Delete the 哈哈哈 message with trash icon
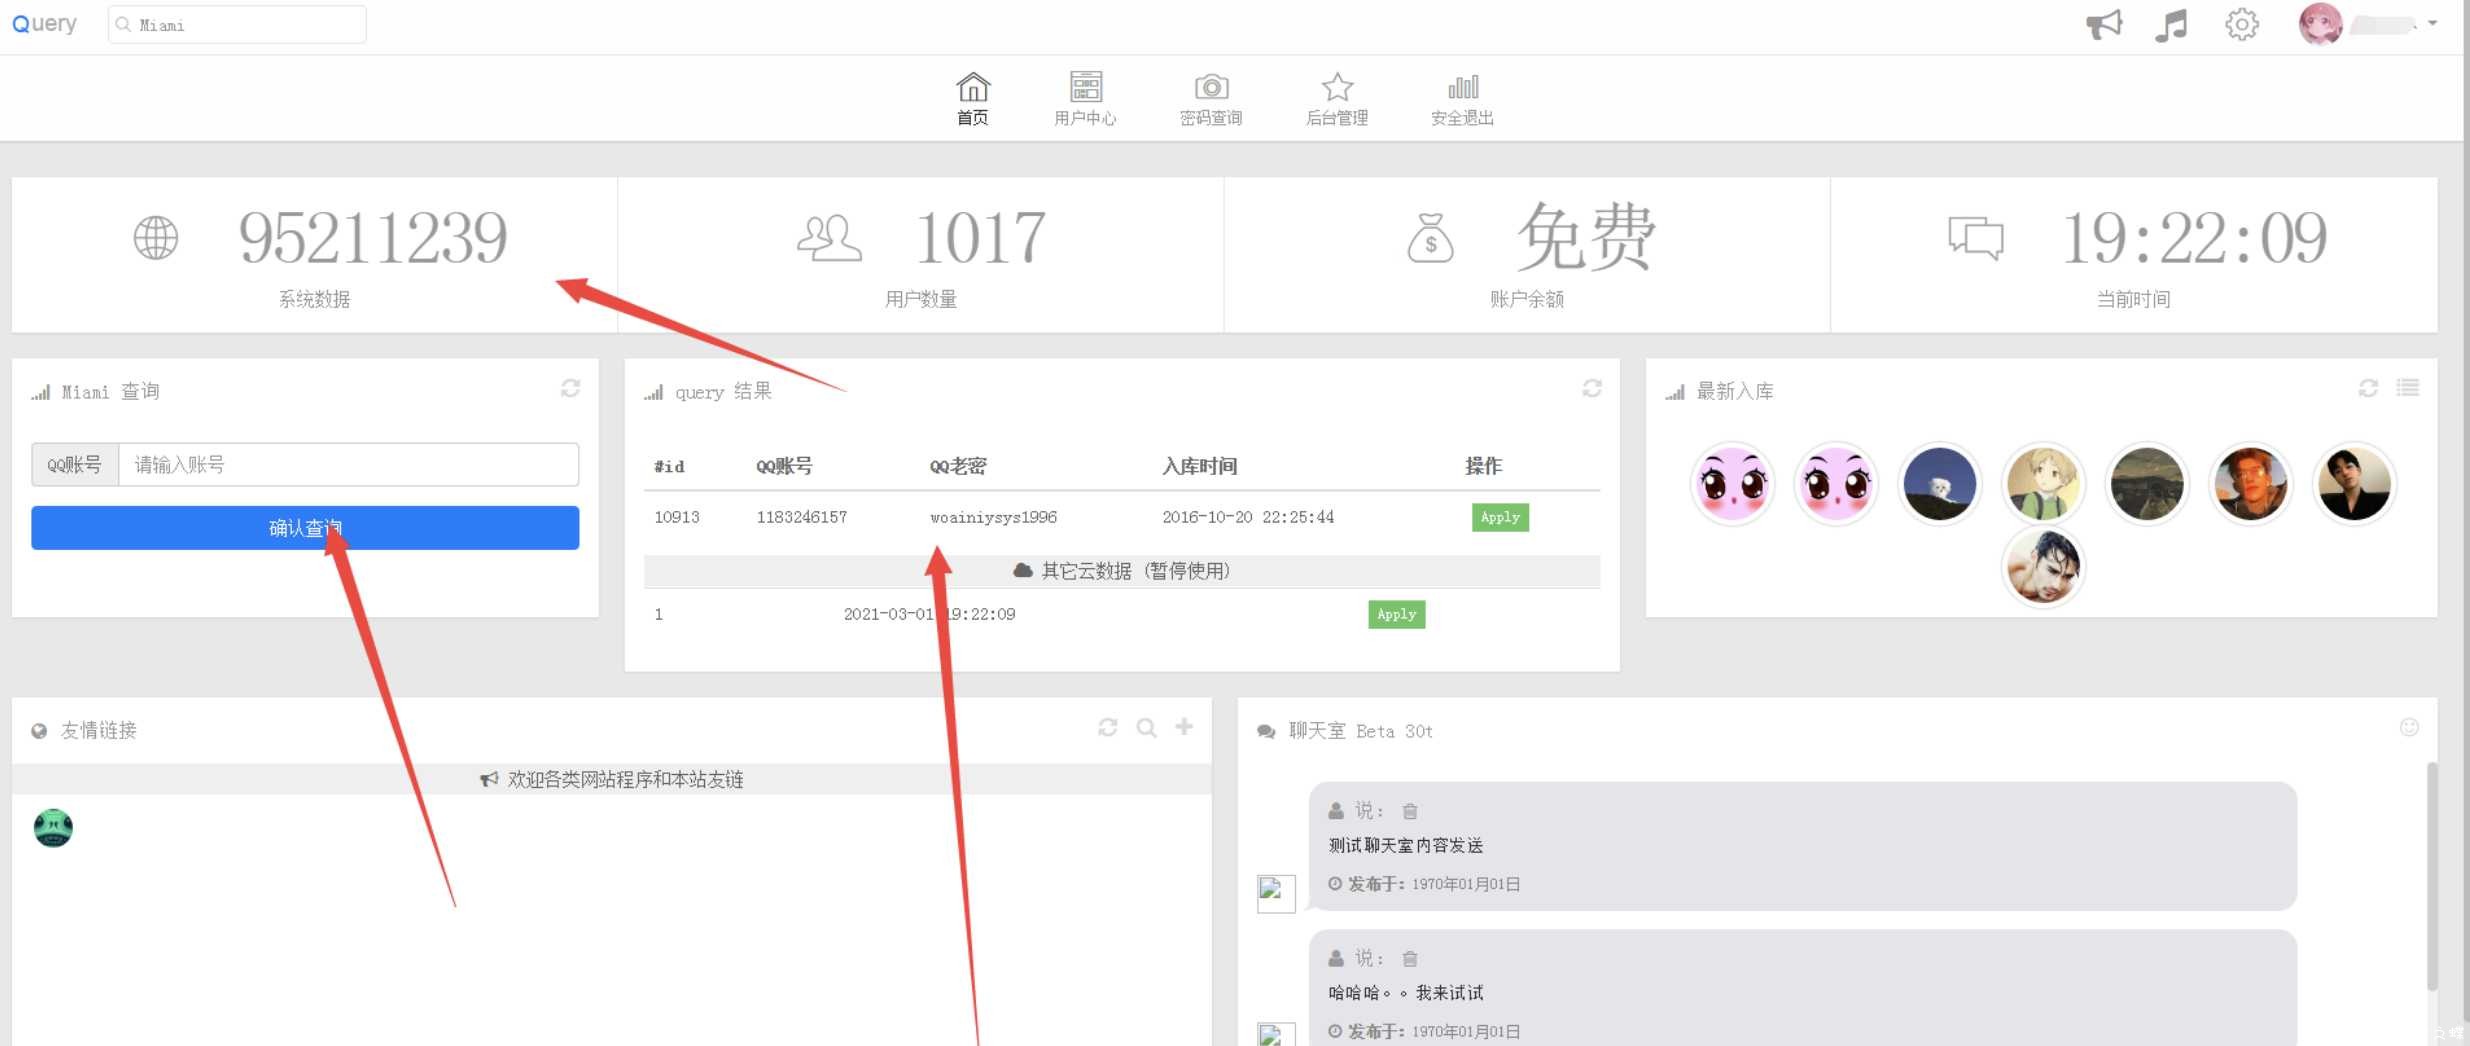This screenshot has height=1046, width=2470. pyautogui.click(x=1410, y=959)
